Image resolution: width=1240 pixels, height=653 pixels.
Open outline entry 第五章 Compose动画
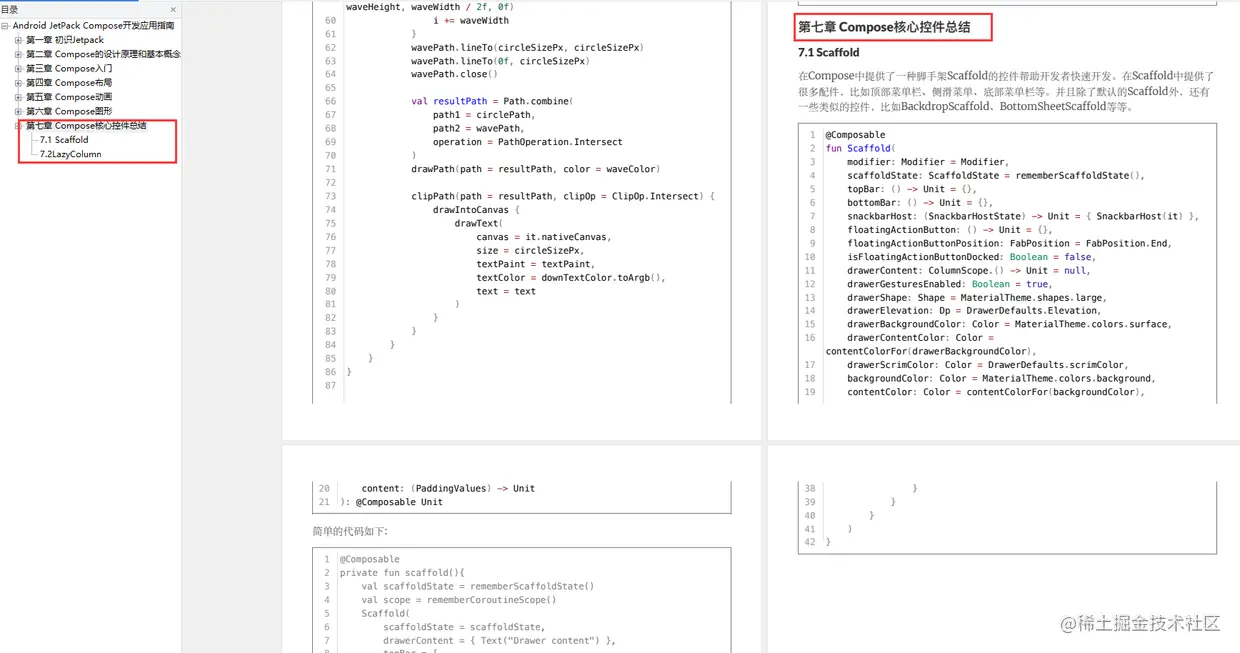pos(69,97)
